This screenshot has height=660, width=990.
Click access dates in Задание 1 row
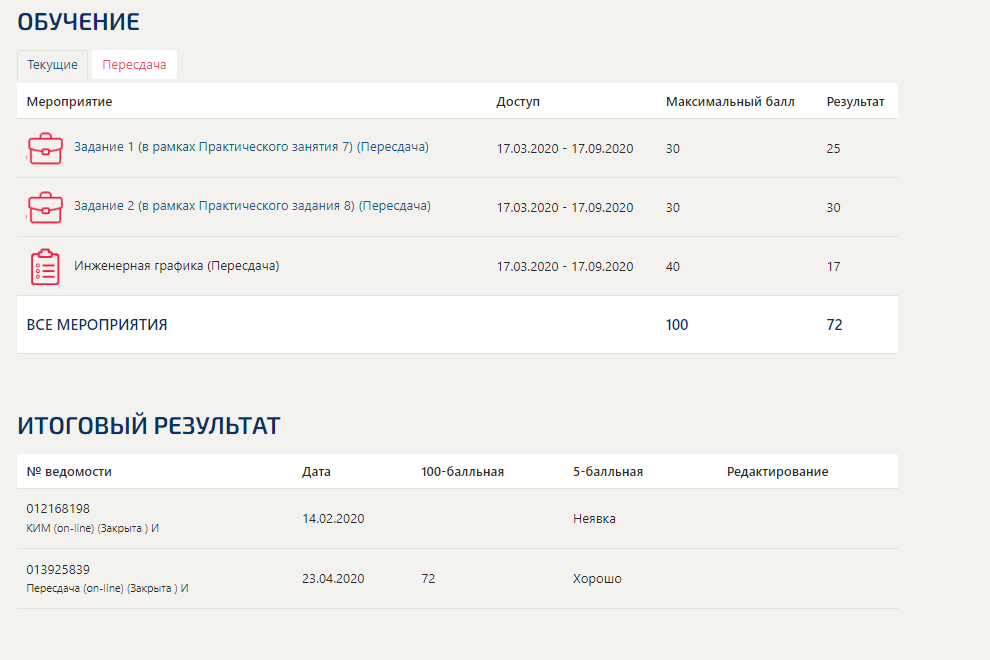click(565, 148)
